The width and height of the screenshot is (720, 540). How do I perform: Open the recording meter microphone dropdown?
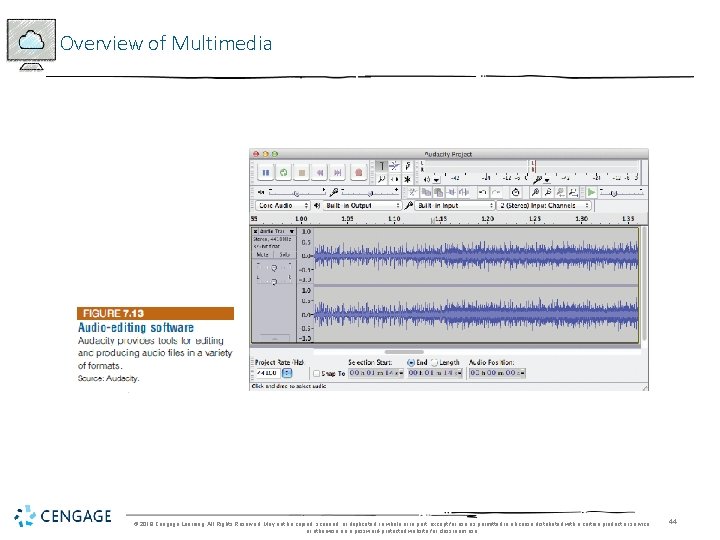546,180
